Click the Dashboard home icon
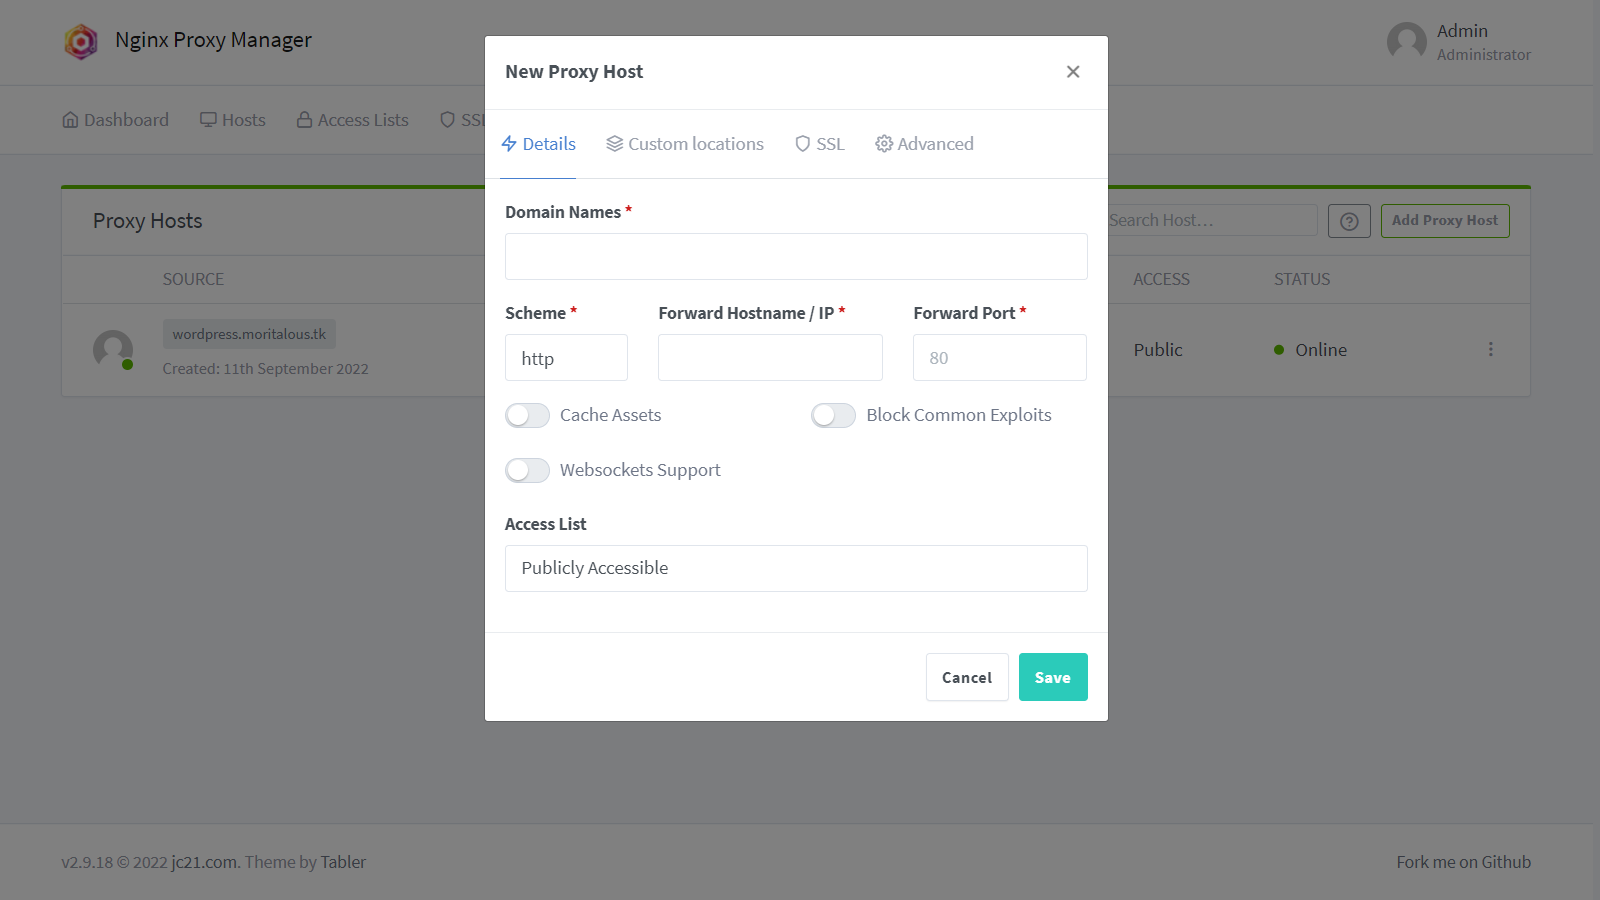The width and height of the screenshot is (1600, 900). (x=70, y=120)
